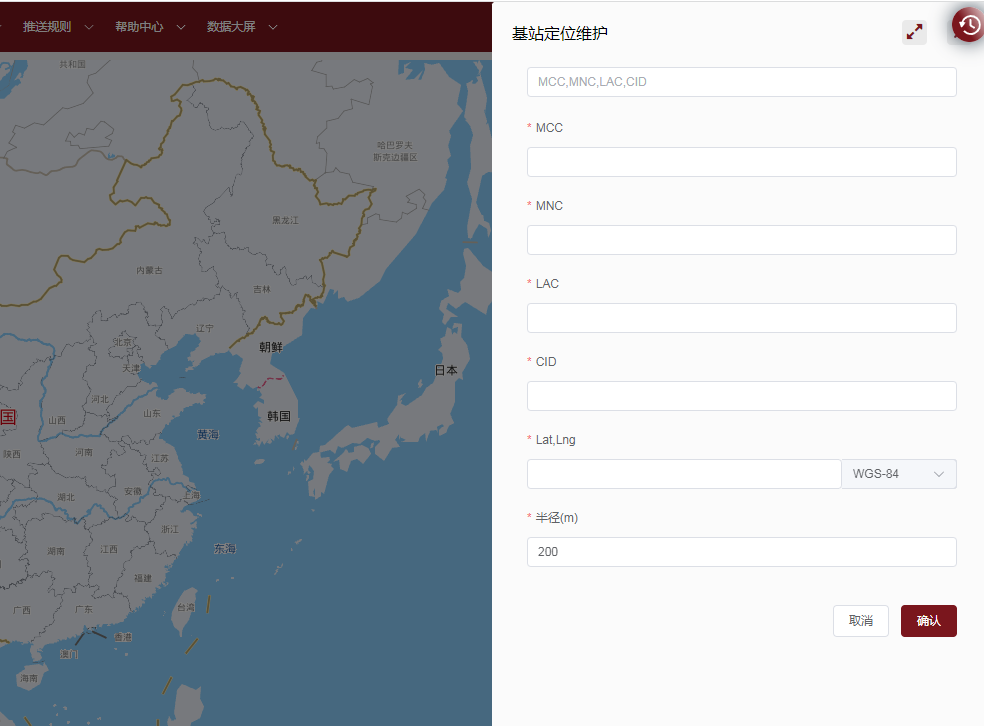Click the 韩国 label on the map
This screenshot has height=726, width=984.
pyautogui.click(x=278, y=416)
